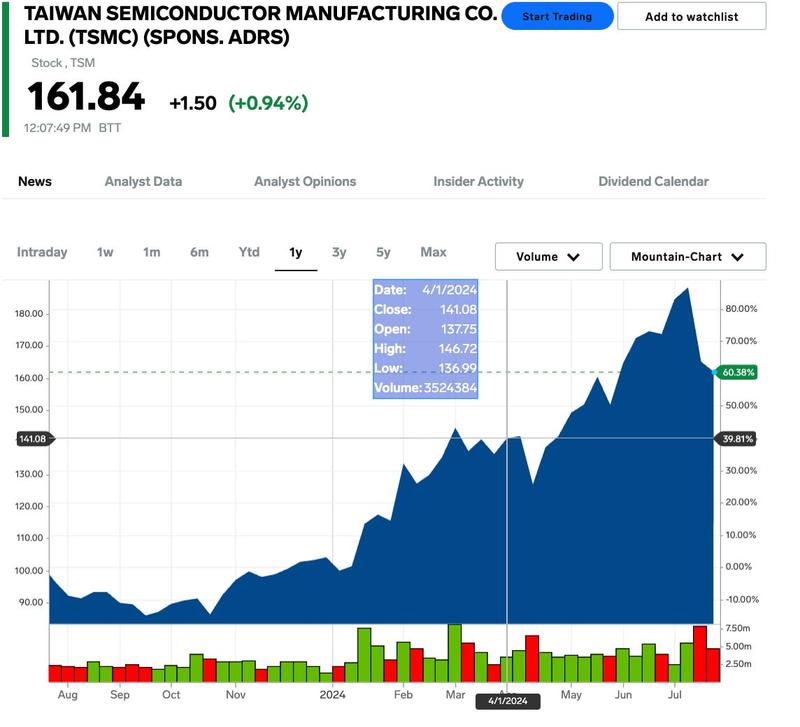Click the Open 137.75 tooltip value

pos(459,329)
